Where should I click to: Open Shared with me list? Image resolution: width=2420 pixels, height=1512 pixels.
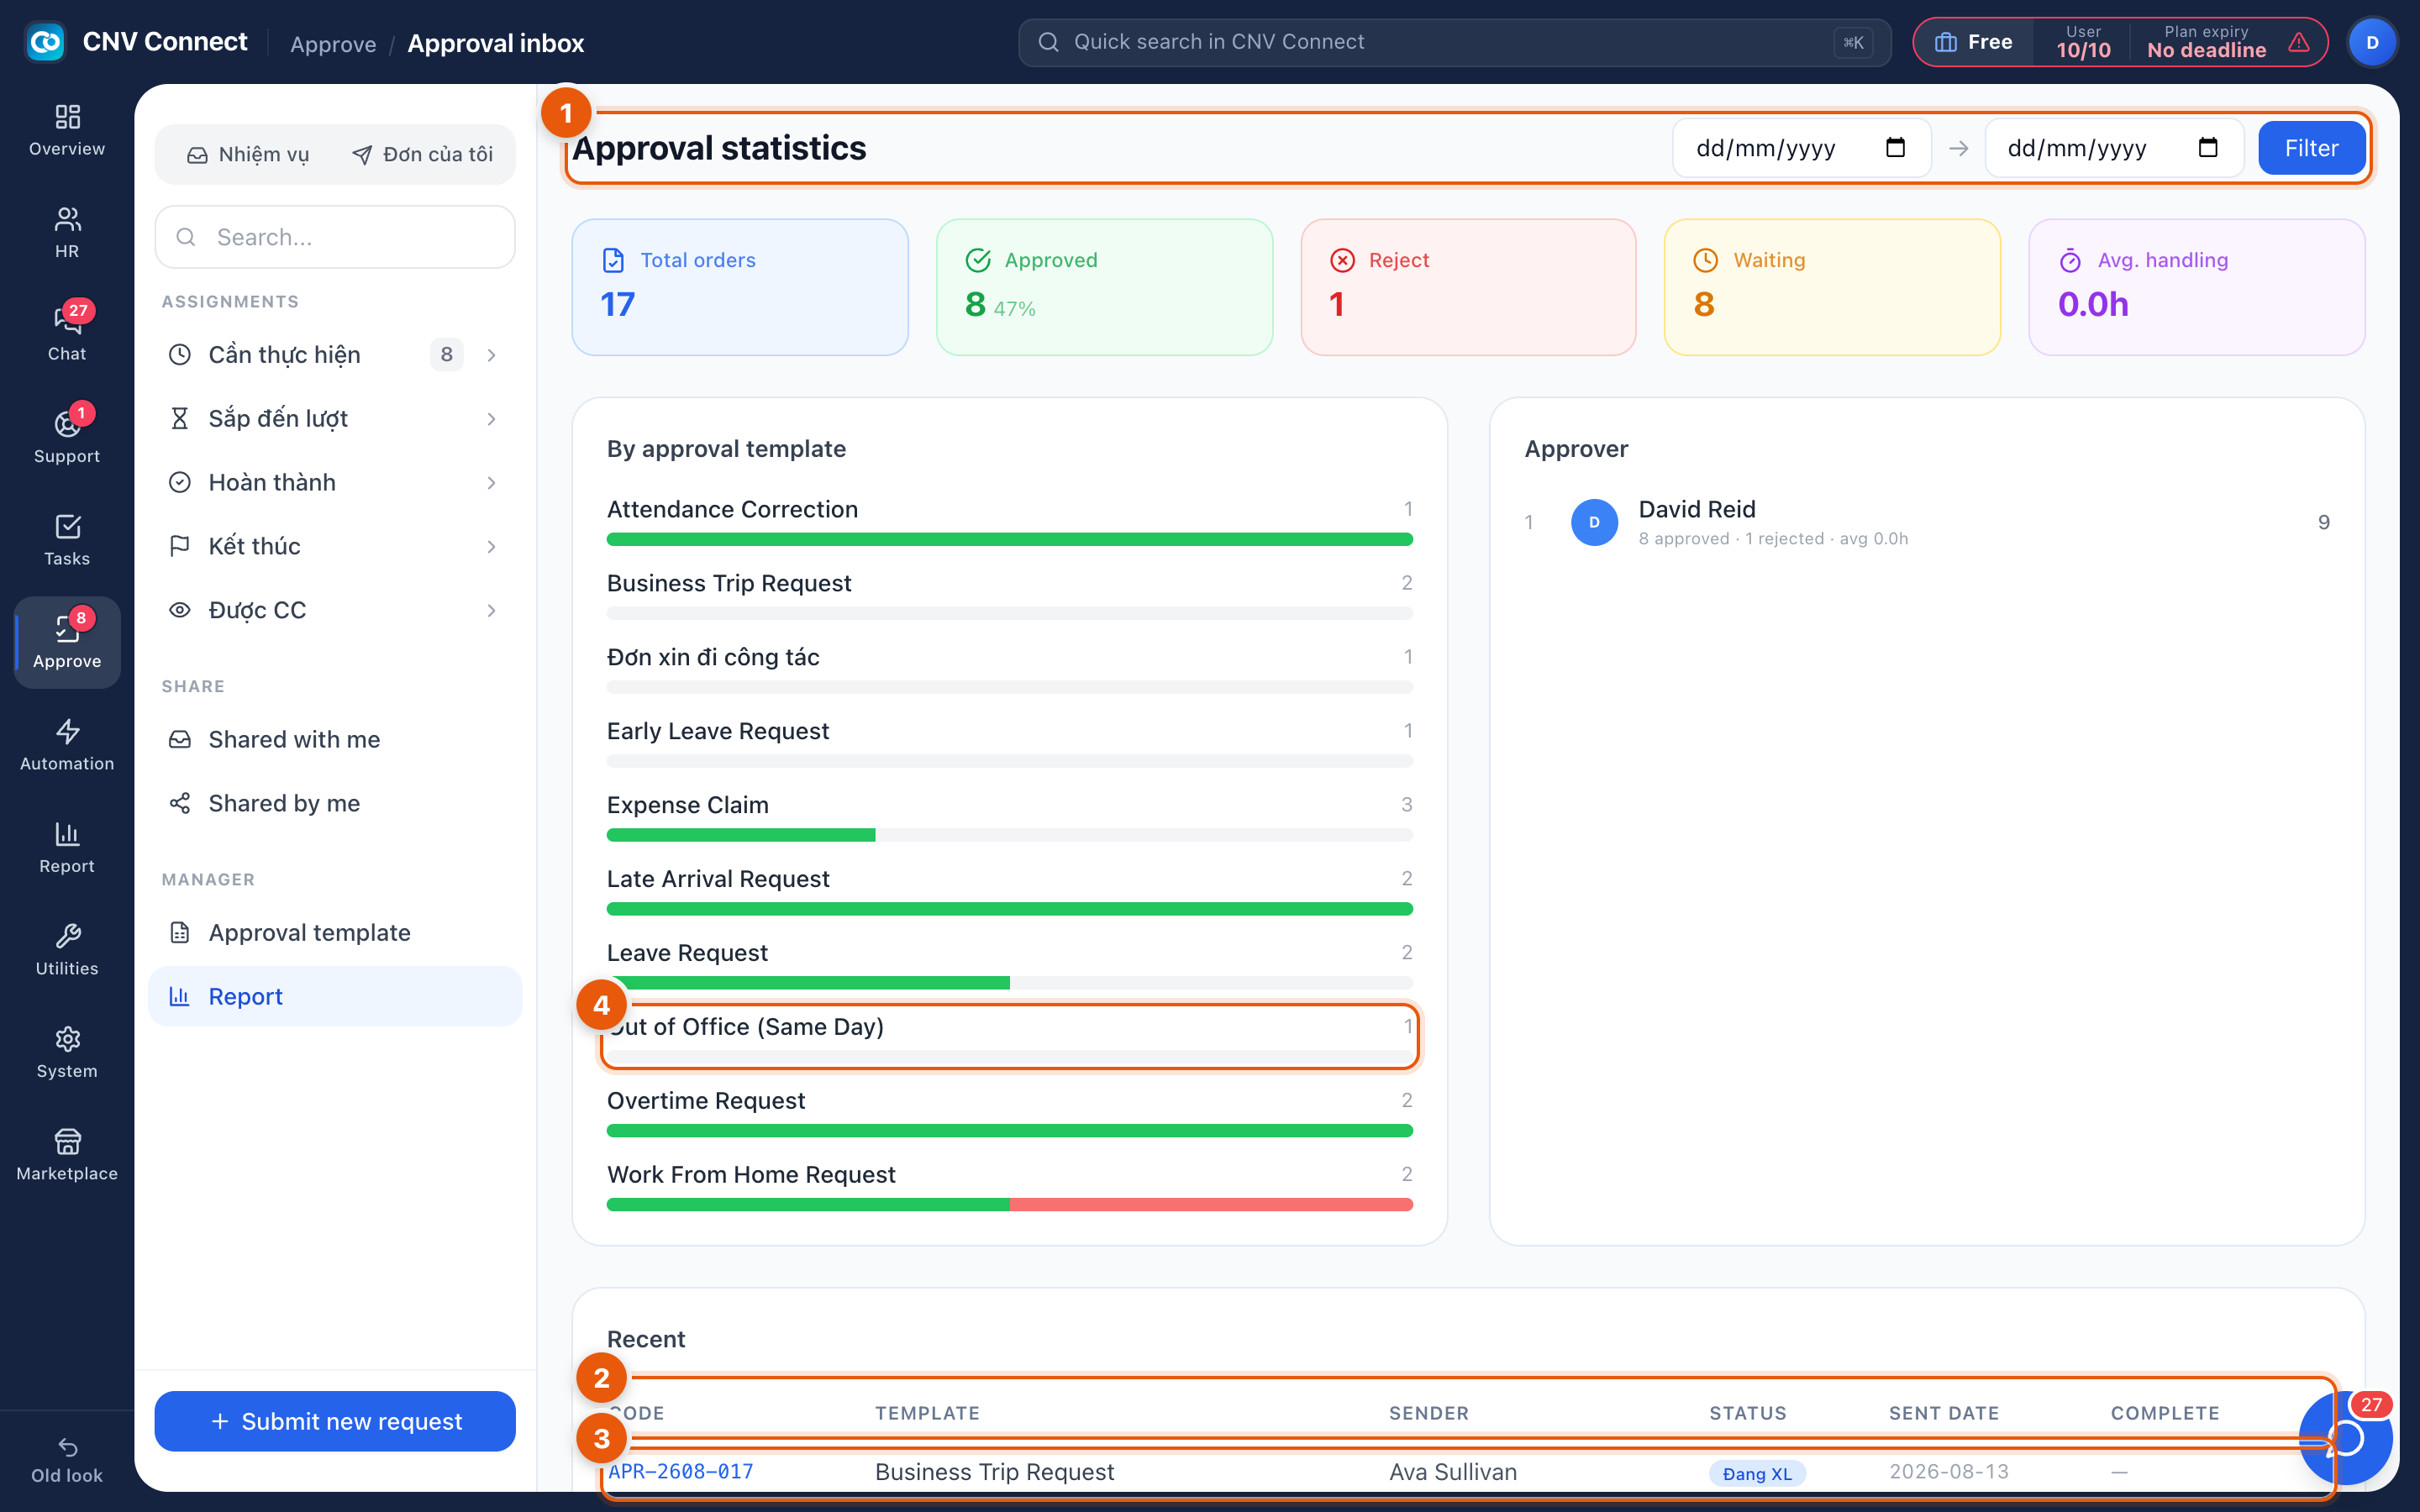coord(335,739)
